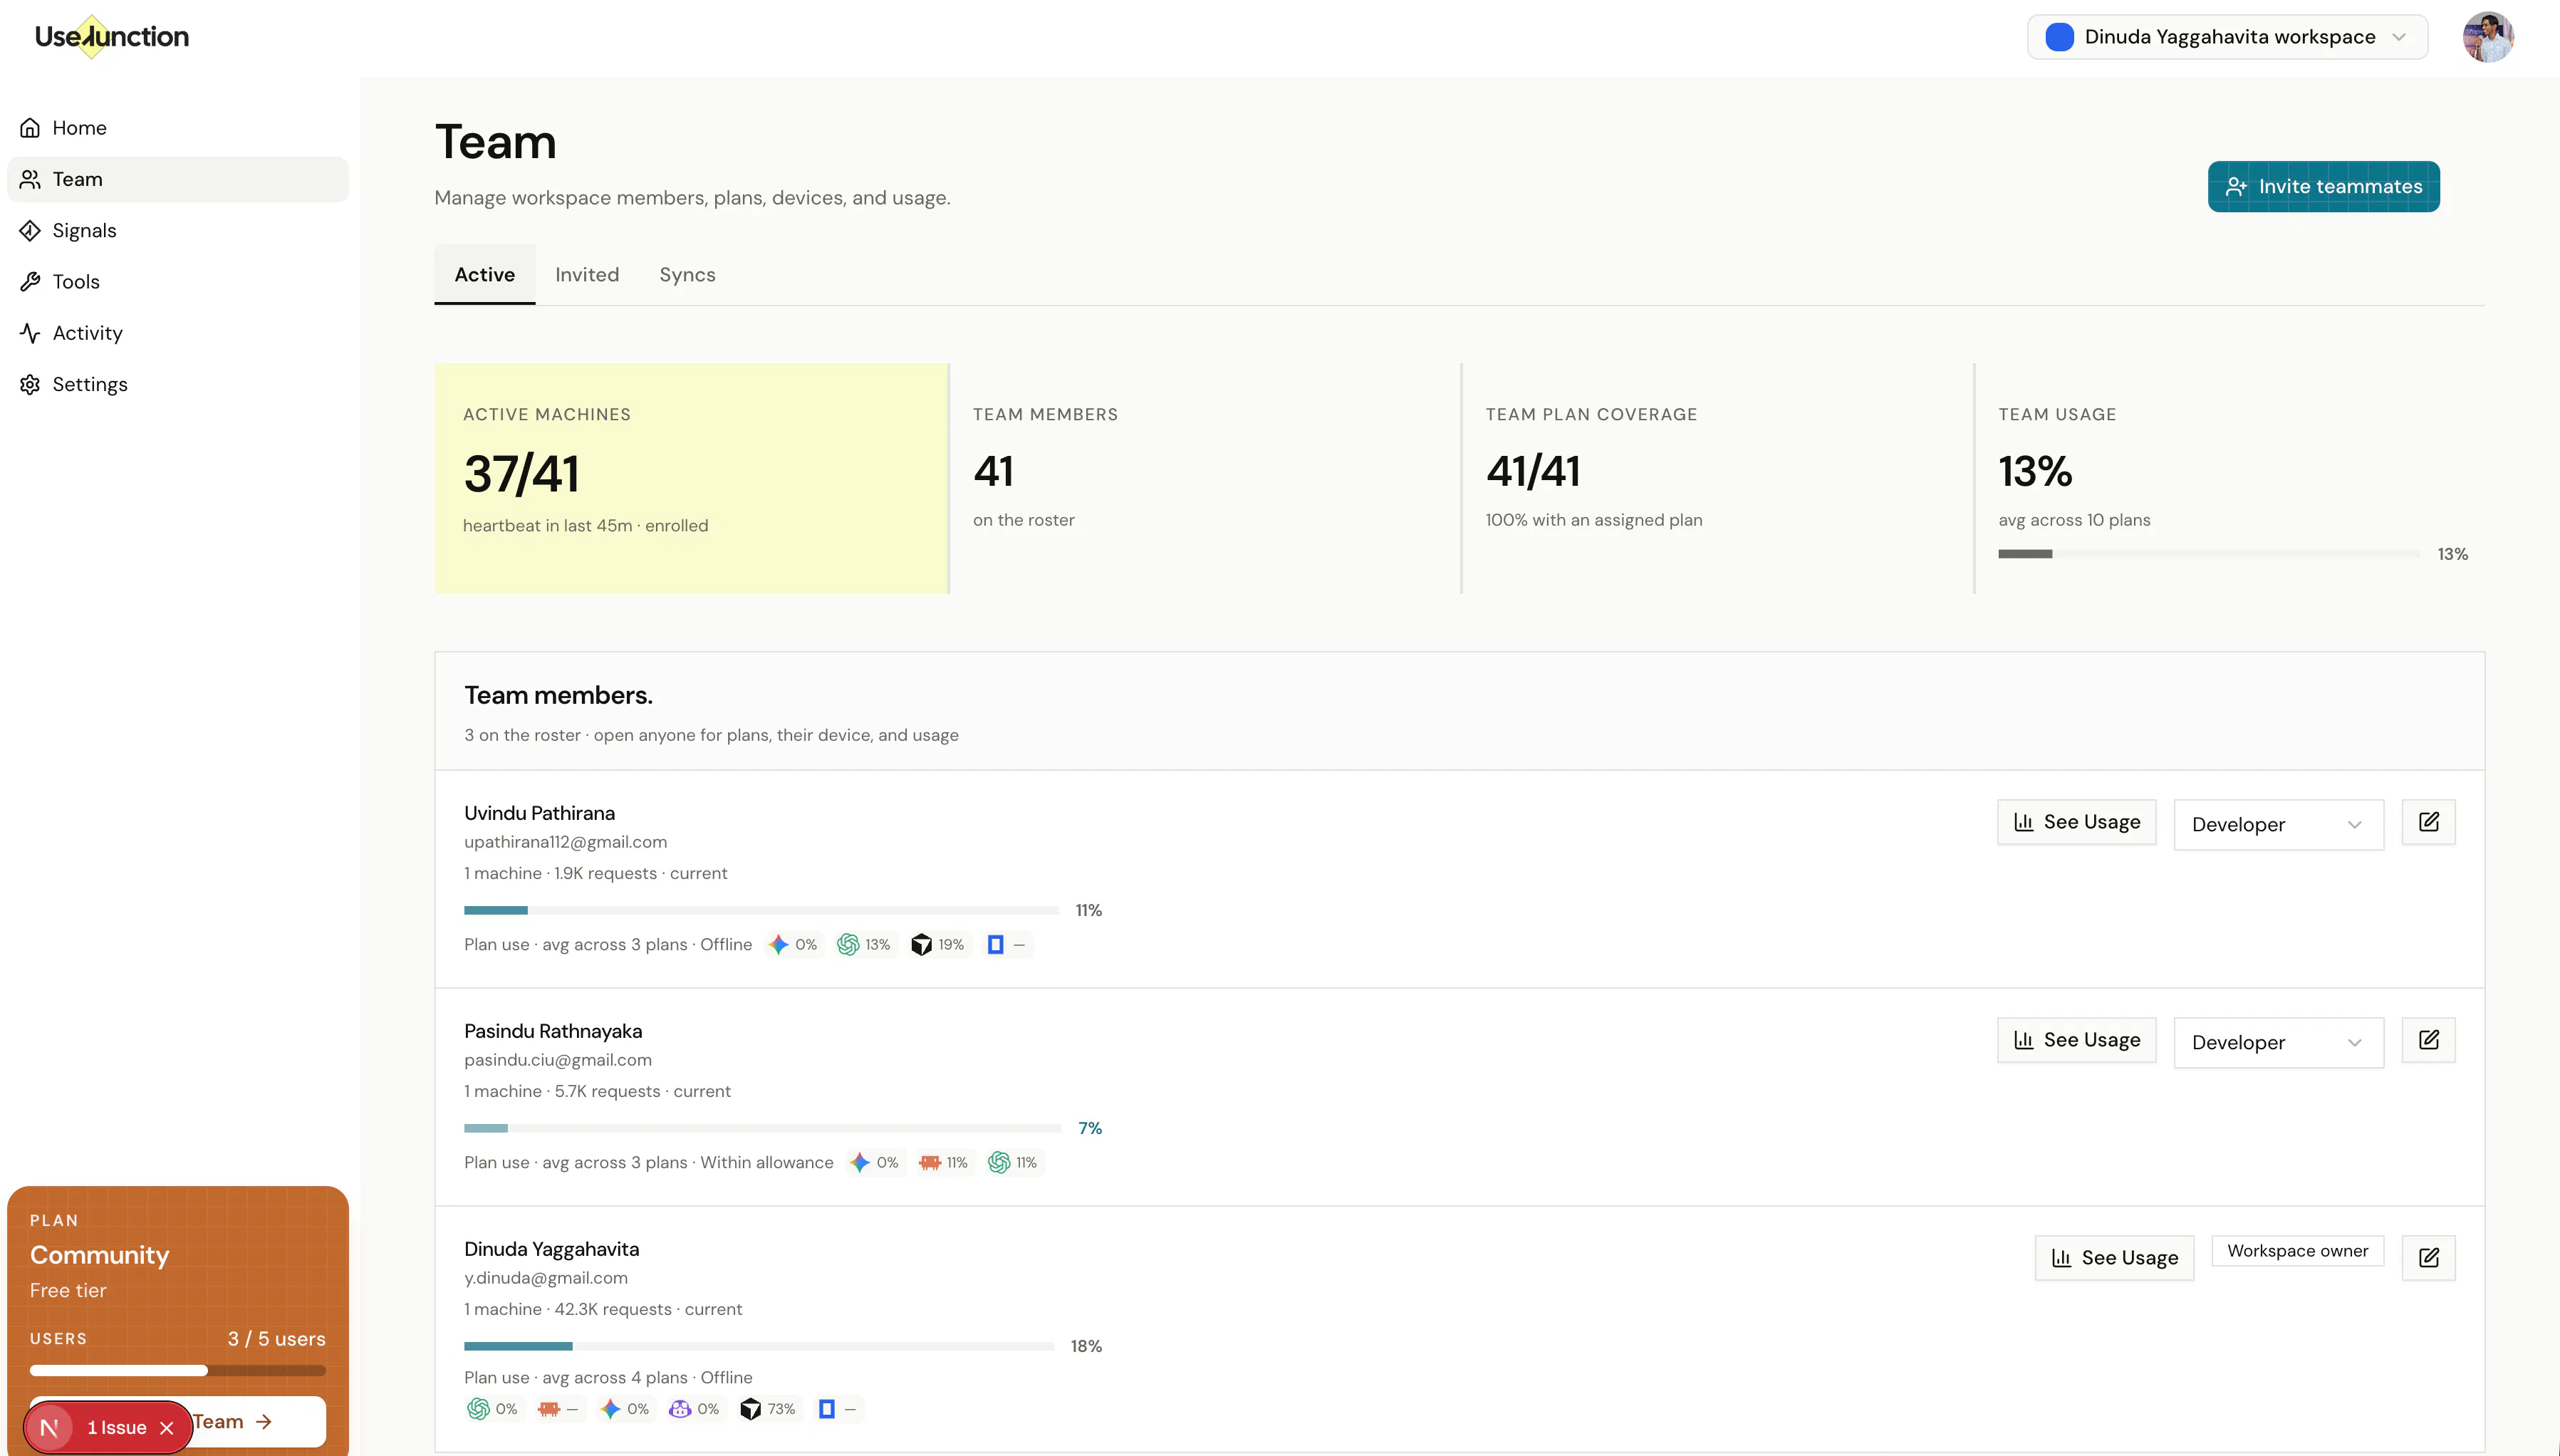The image size is (2560, 1456).
Task: Click email upathirana112@gmail.com
Action: pos(565,842)
